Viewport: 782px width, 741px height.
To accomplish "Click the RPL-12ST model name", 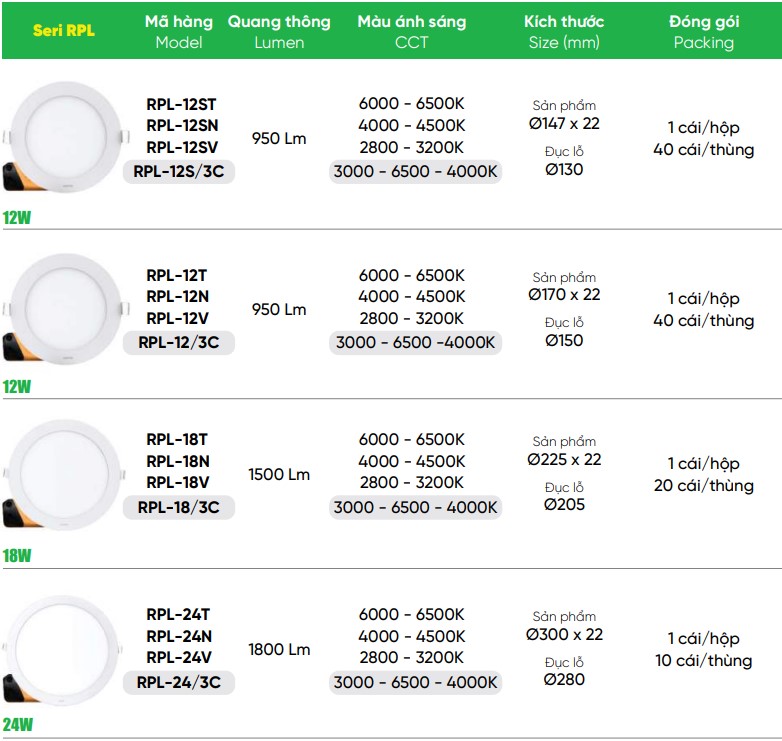I will click(x=181, y=105).
